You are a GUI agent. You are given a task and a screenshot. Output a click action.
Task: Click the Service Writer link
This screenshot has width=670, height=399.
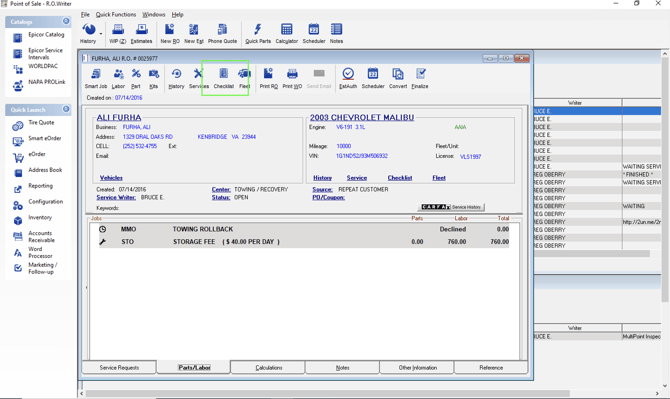[x=116, y=197]
